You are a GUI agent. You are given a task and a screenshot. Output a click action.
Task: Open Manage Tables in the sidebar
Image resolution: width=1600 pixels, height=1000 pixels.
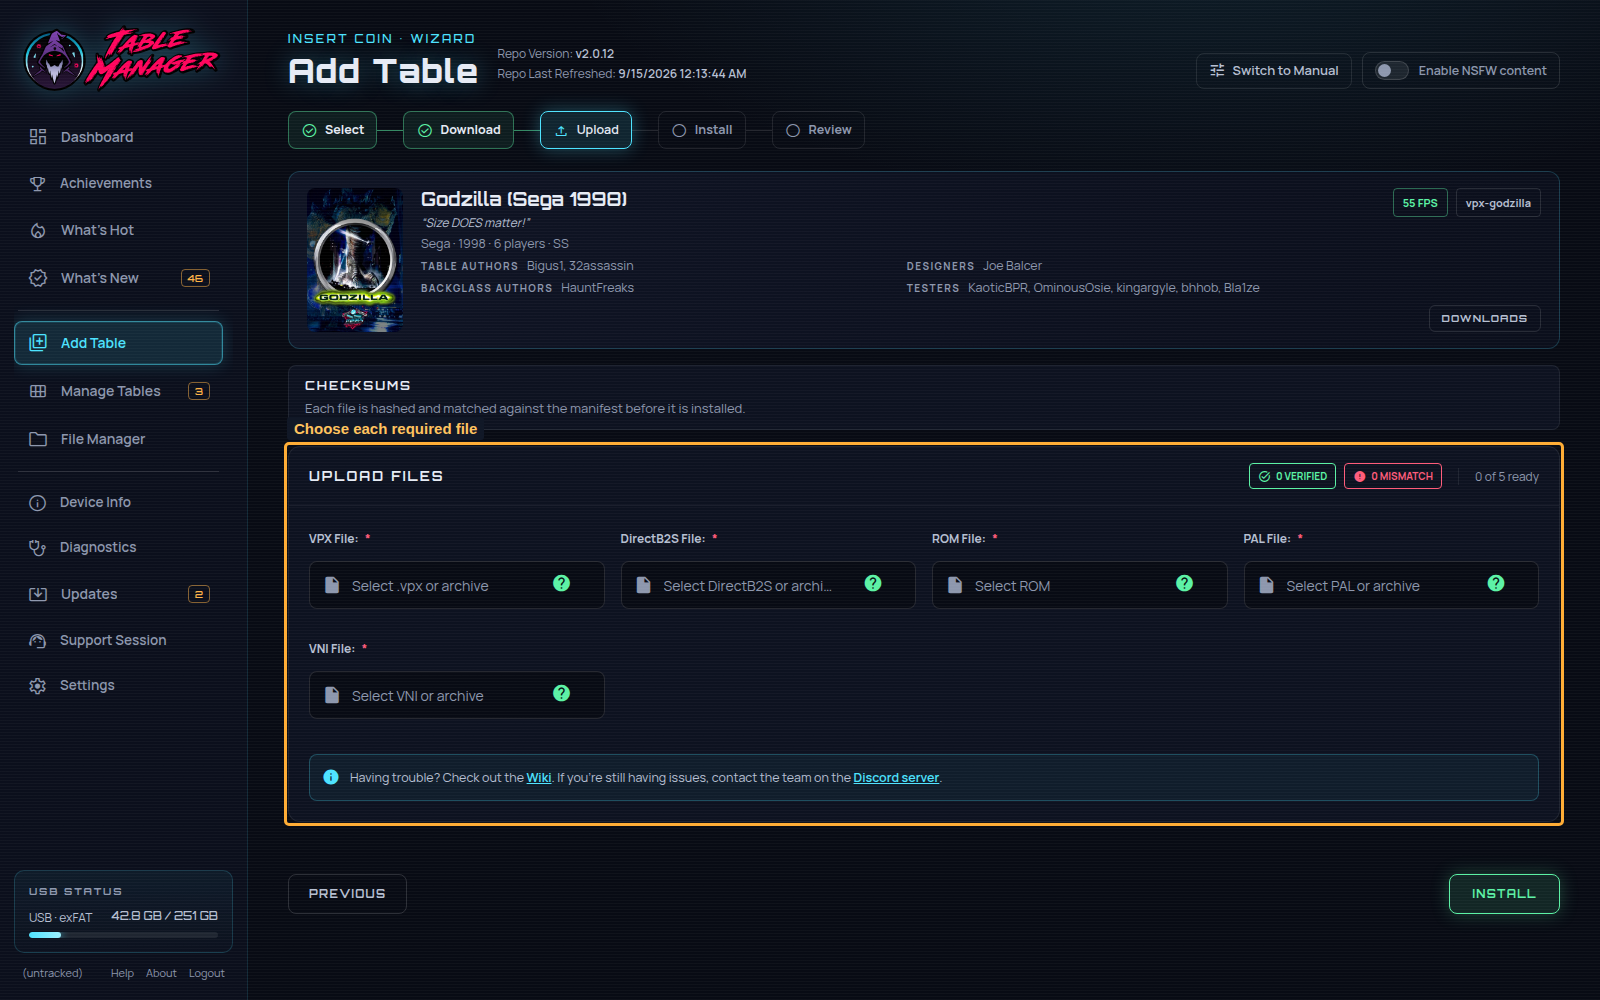pyautogui.click(x=118, y=391)
